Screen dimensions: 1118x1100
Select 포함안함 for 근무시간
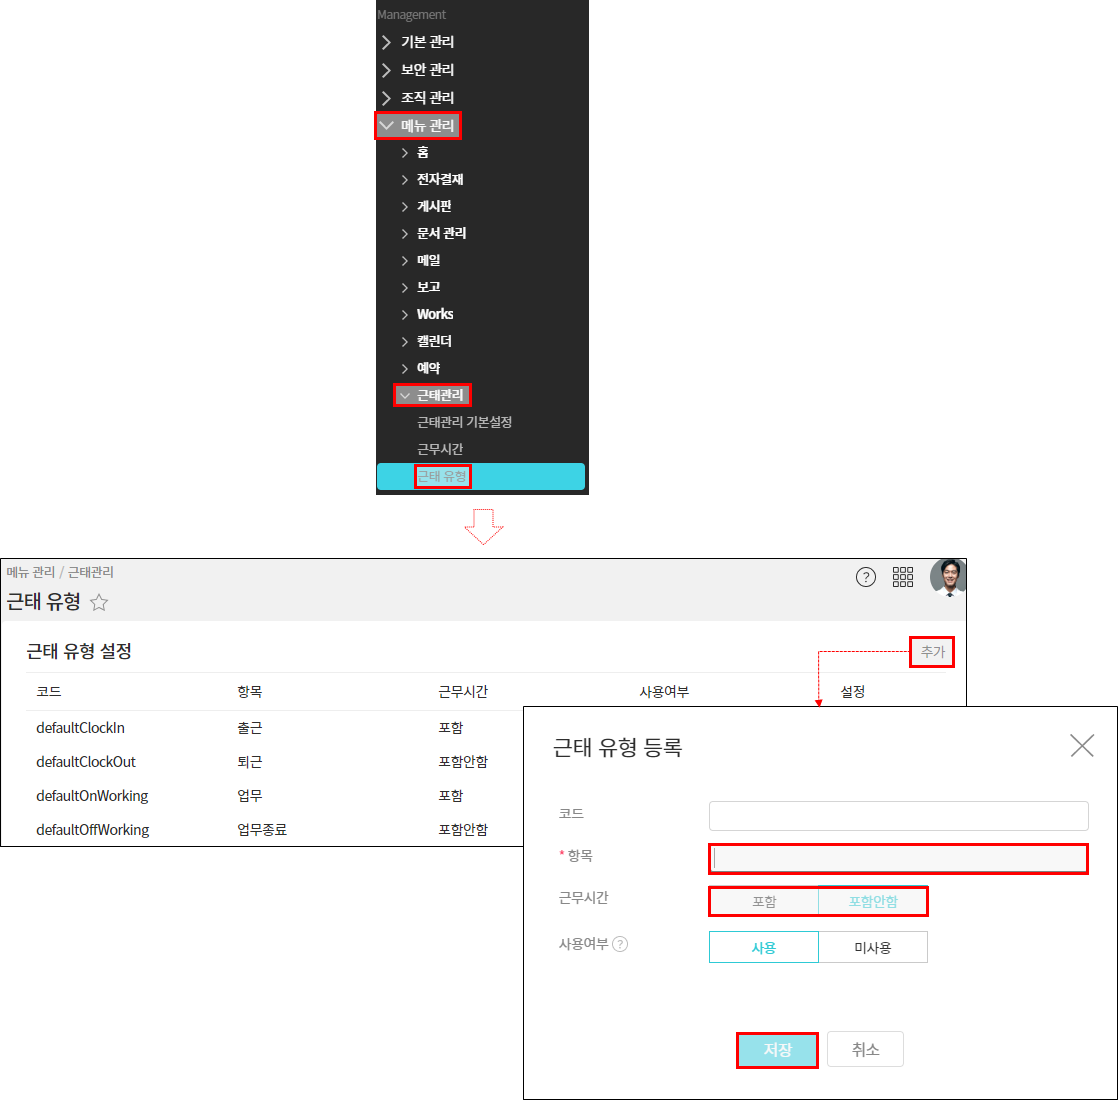(872, 901)
